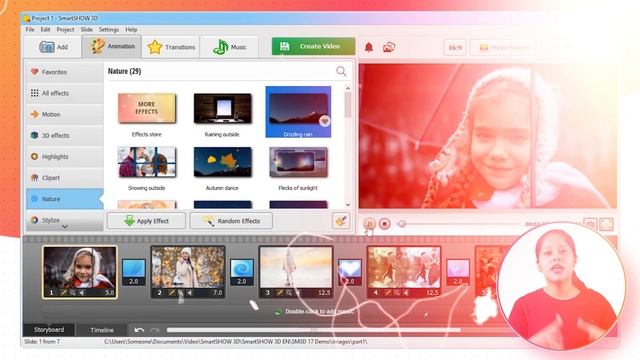Open the 16:9 aspect ratio selector

[455, 48]
